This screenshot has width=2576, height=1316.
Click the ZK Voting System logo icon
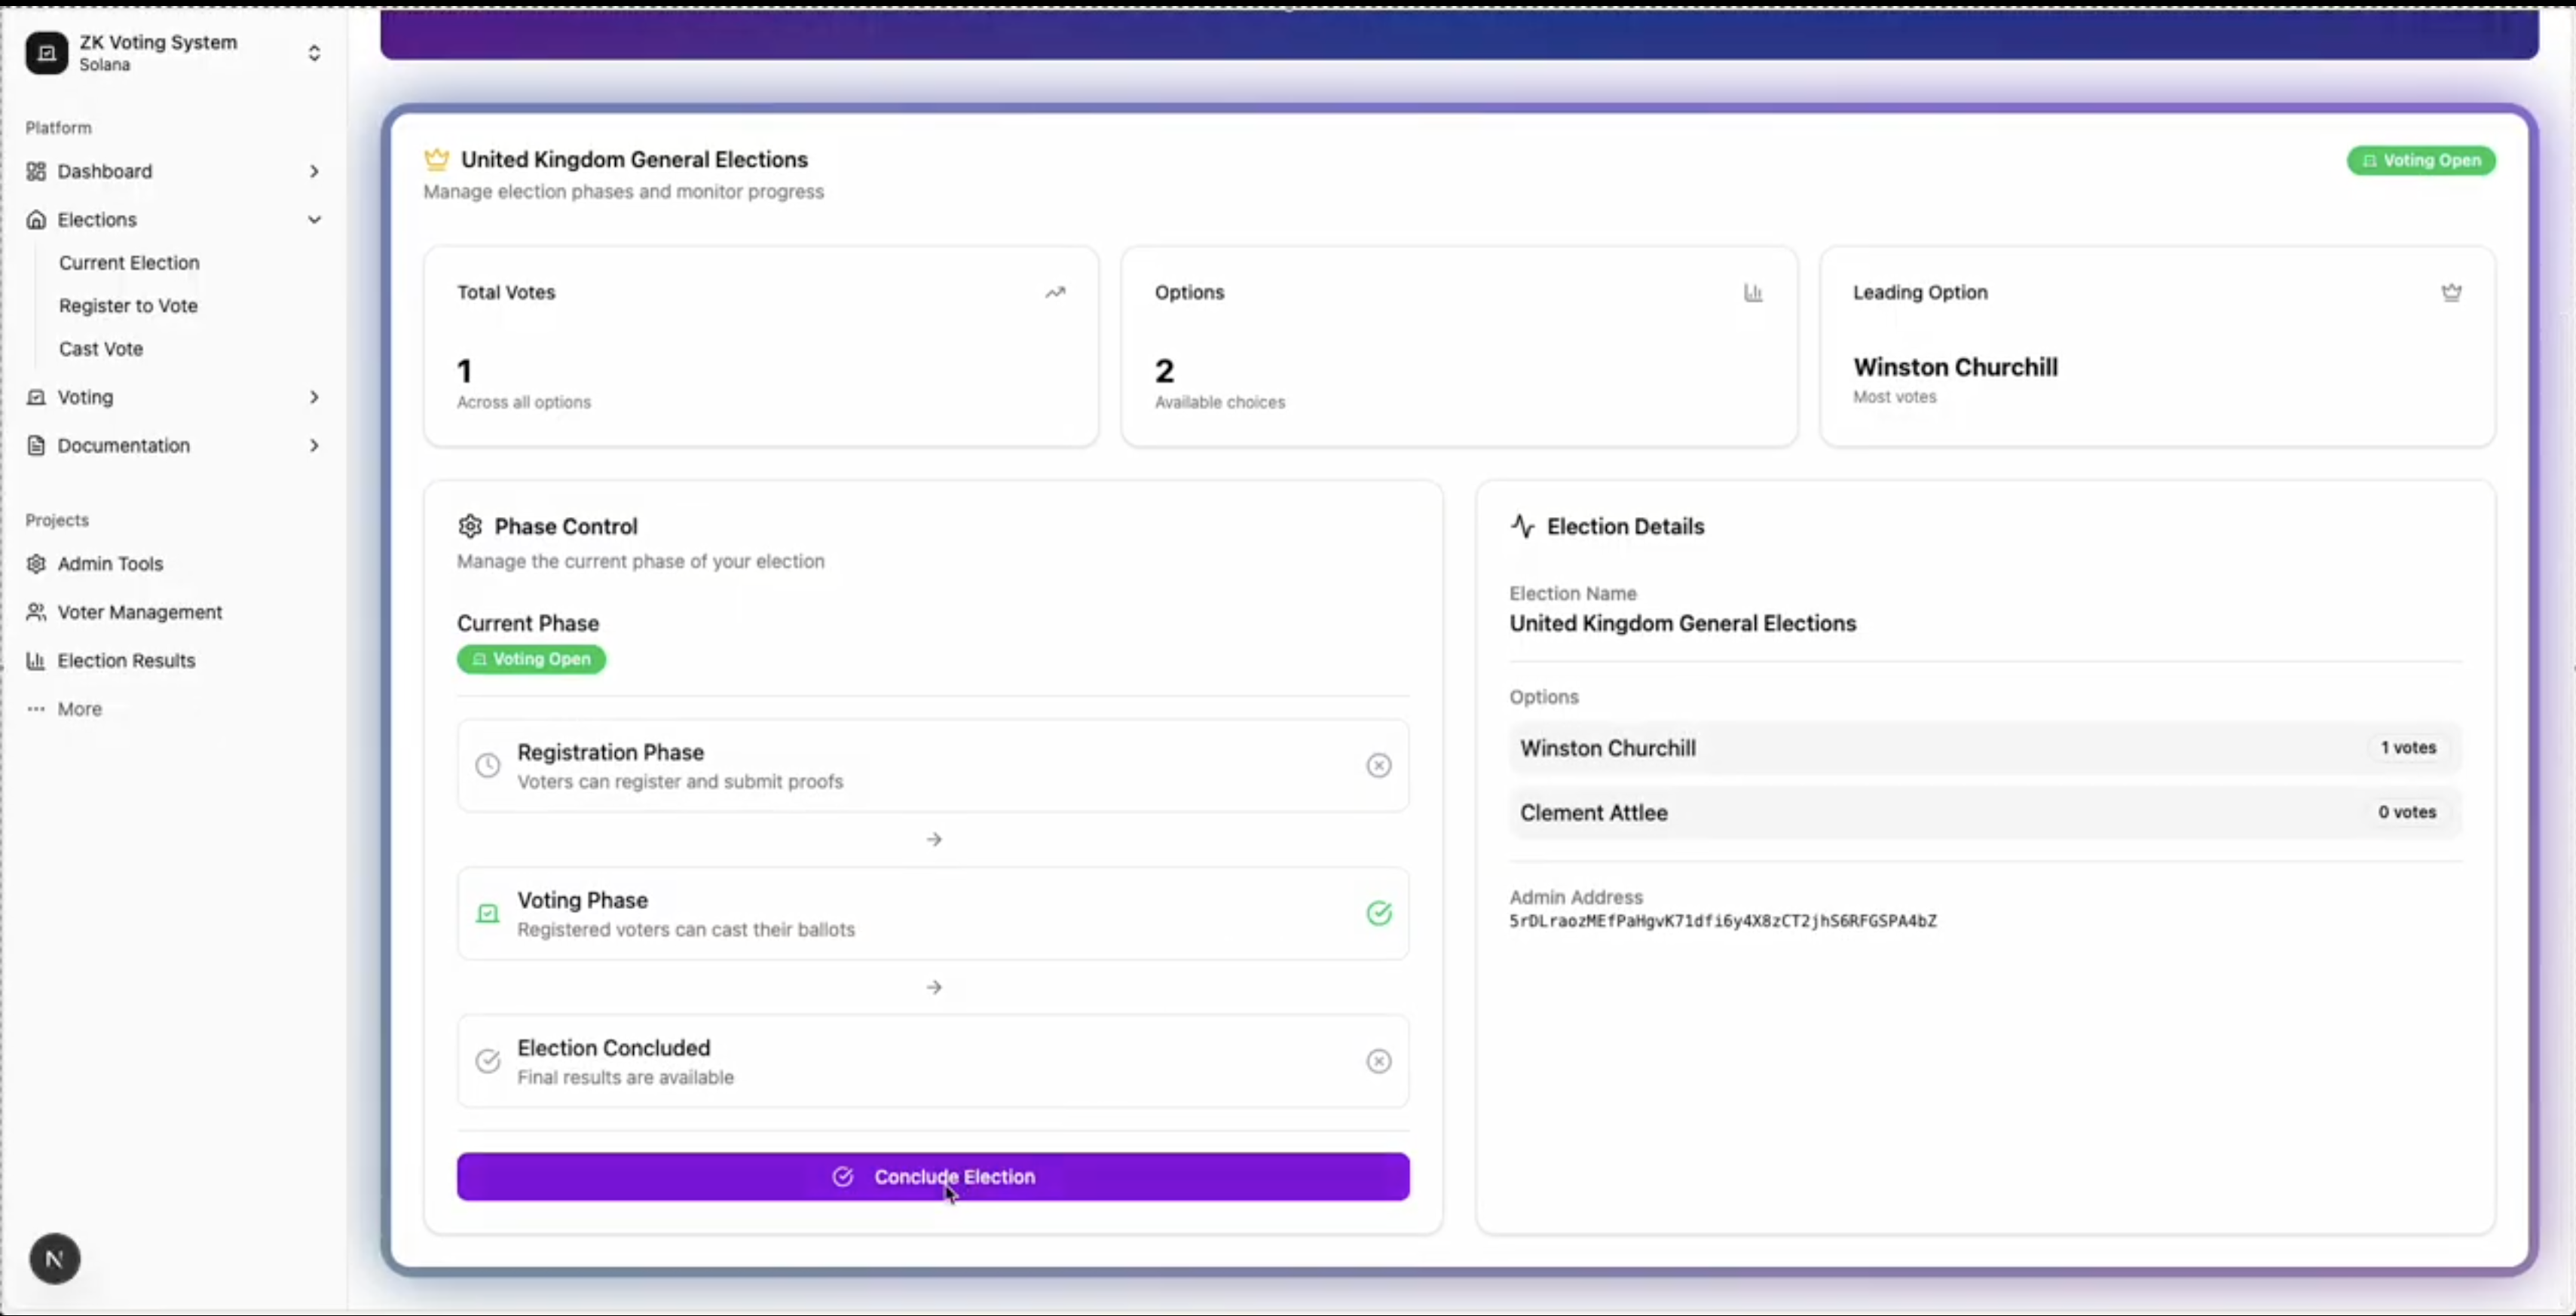[46, 53]
